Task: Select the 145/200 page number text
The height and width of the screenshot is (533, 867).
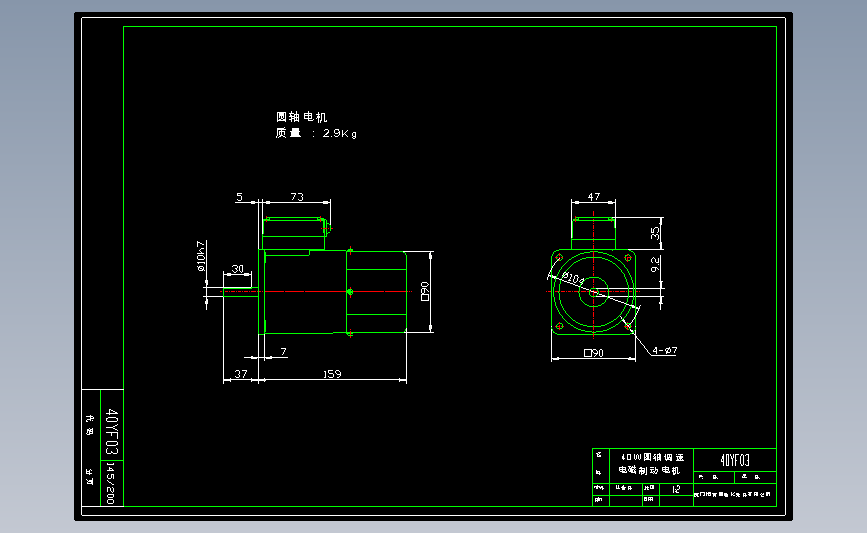Action: click(110, 484)
